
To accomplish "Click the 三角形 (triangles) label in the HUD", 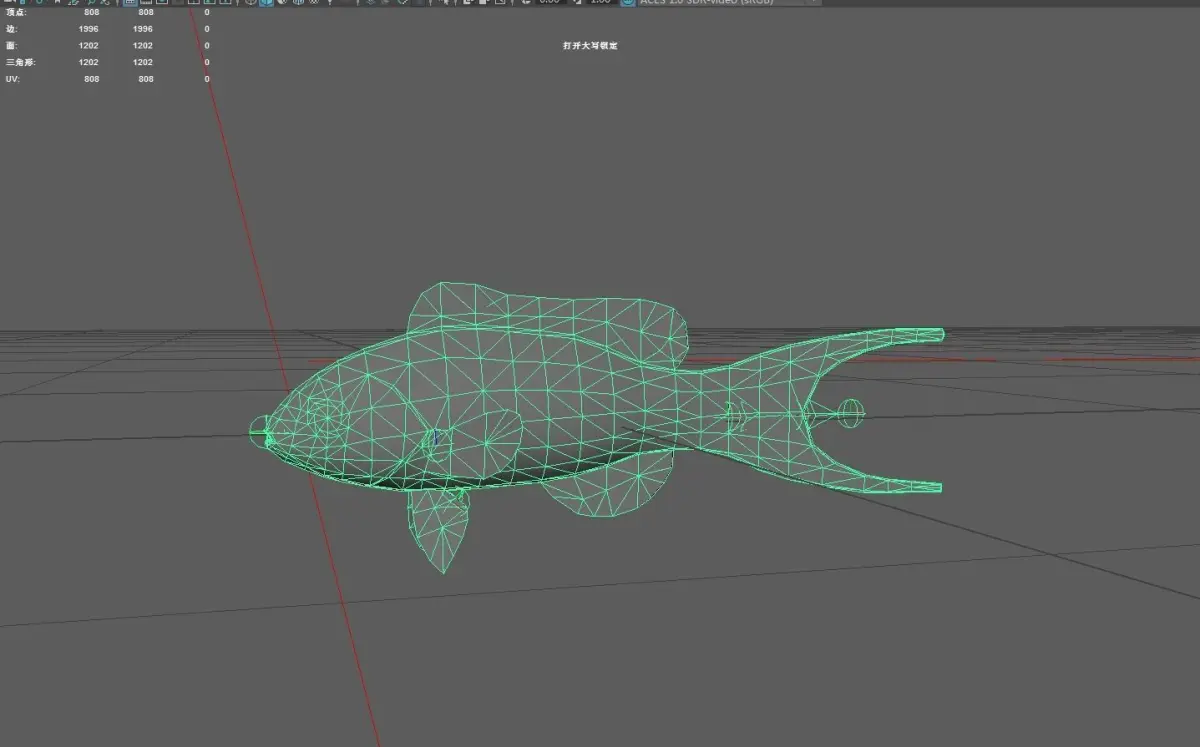I will 20,62.
